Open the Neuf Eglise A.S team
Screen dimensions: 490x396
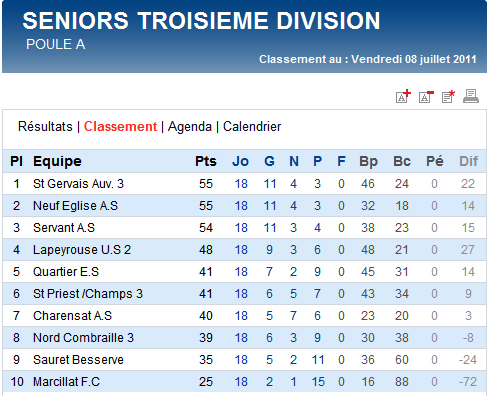(x=75, y=206)
